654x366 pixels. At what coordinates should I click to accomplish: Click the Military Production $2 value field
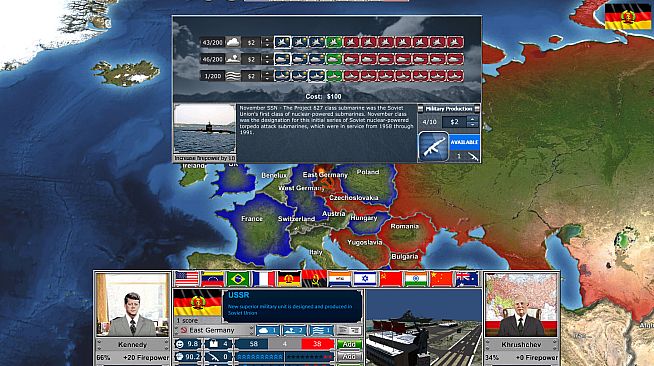455,122
